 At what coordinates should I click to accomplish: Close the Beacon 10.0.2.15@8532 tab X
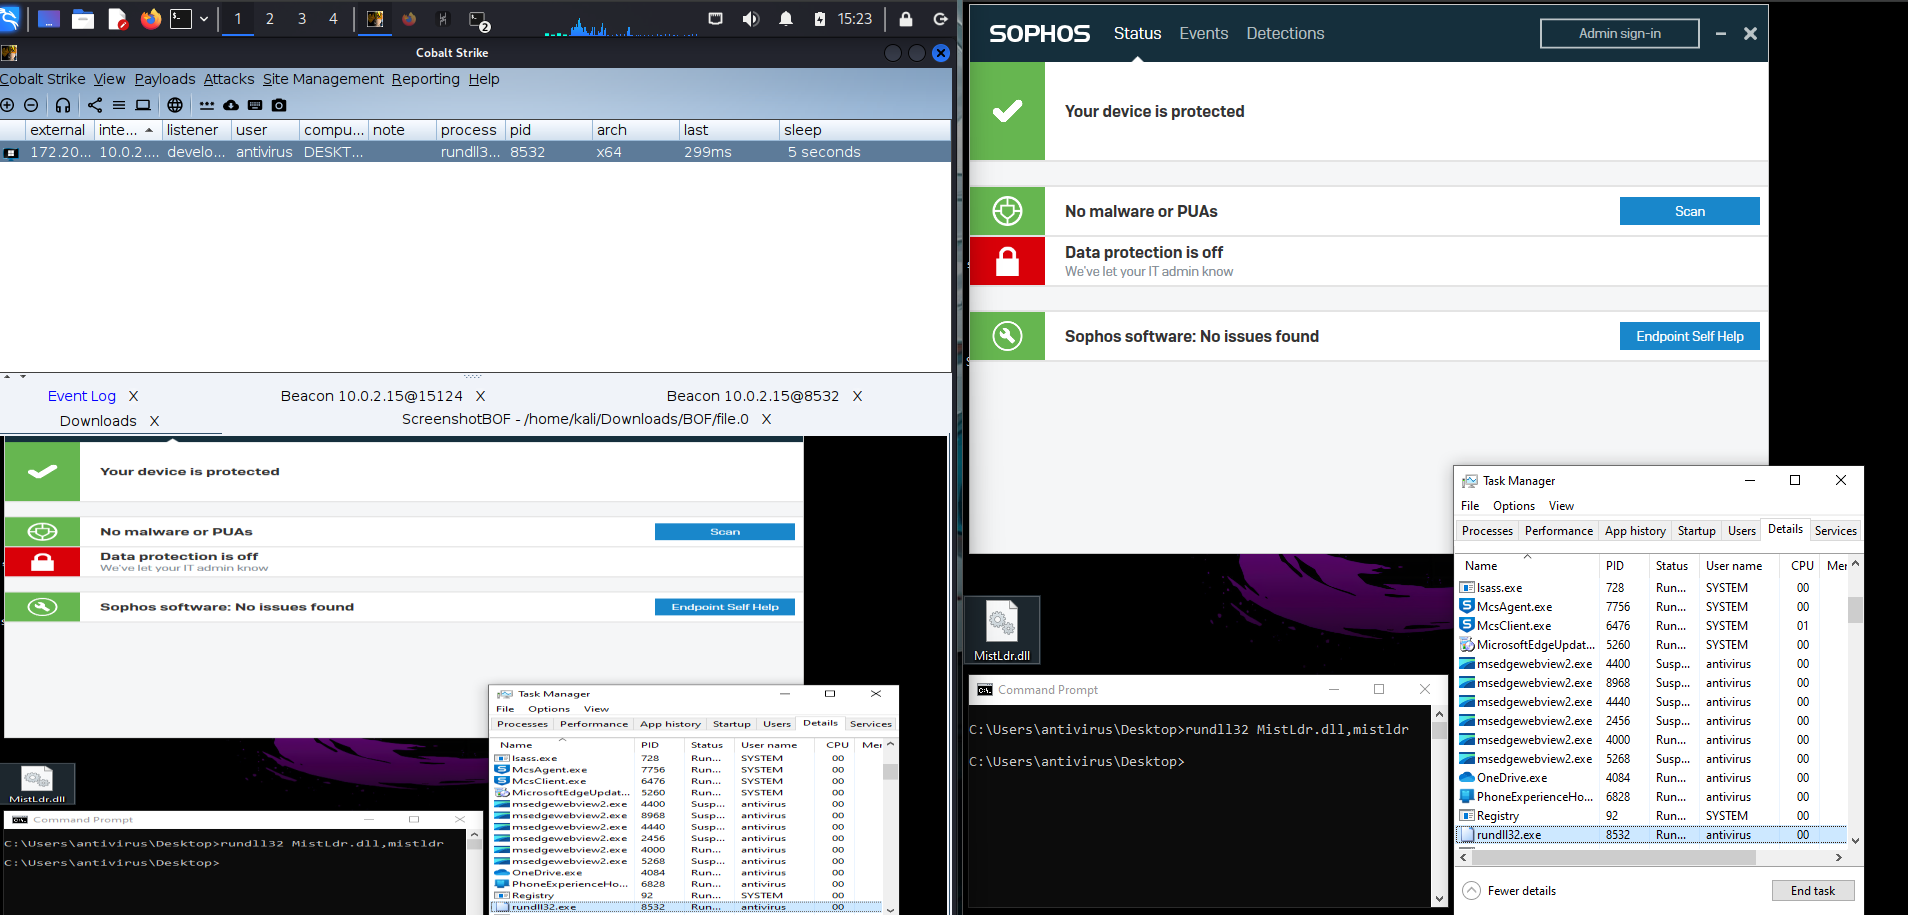[857, 396]
